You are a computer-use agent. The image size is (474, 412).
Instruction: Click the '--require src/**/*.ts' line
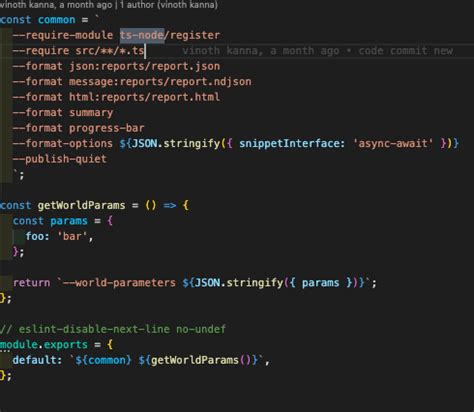[x=78, y=51]
